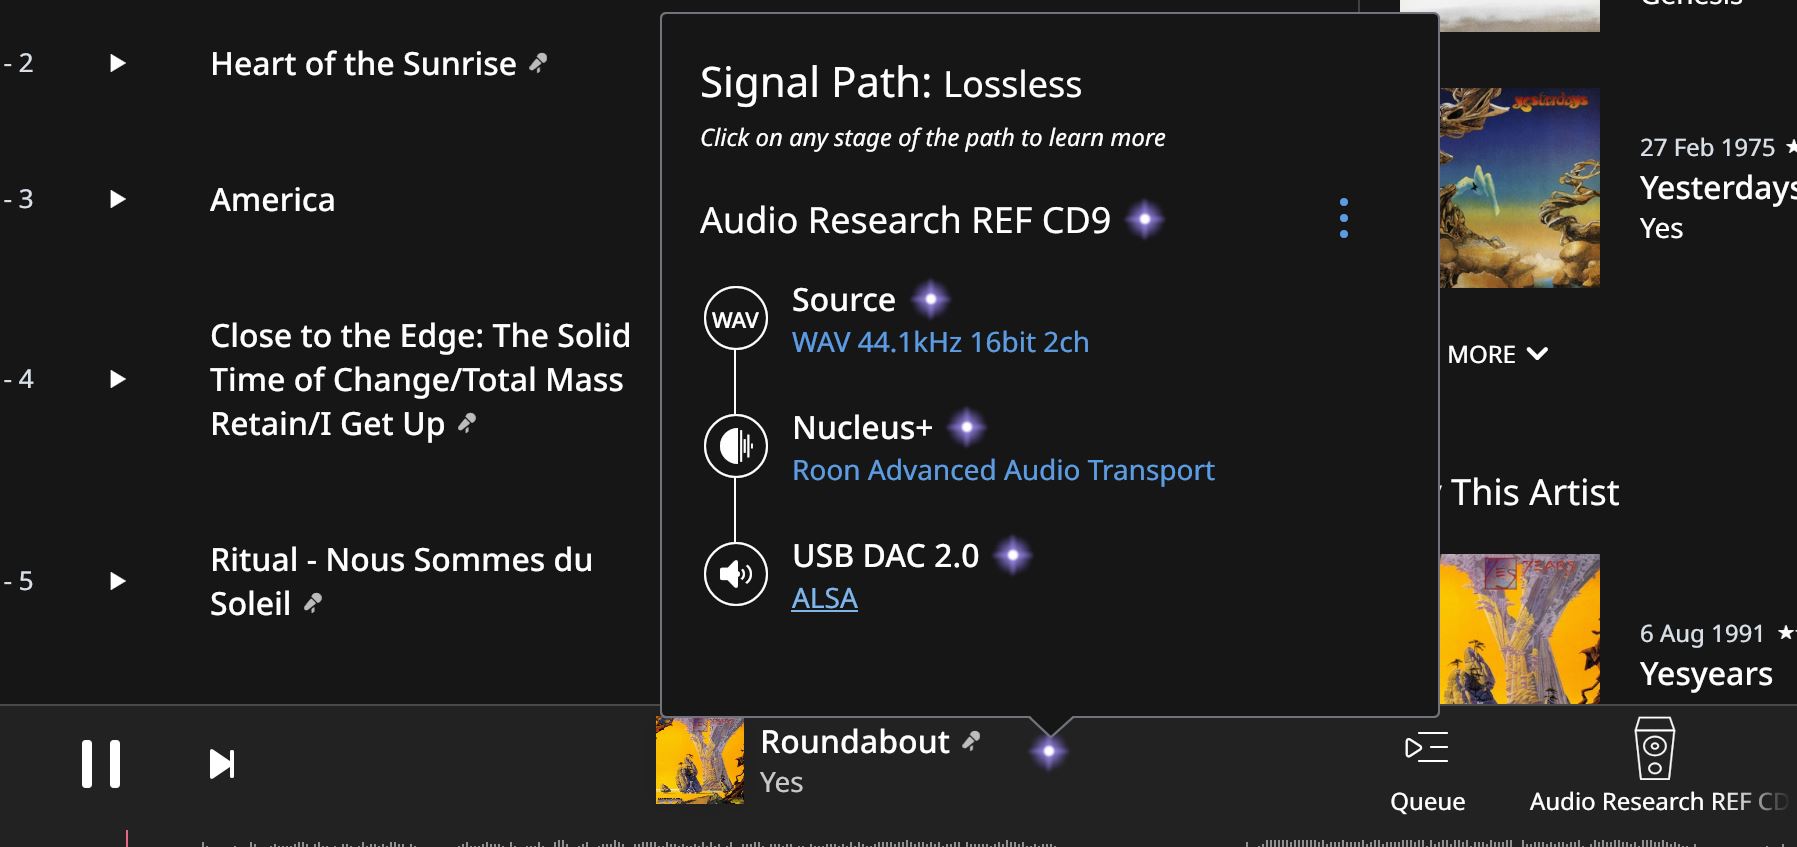Skip to the next track
Image resolution: width=1797 pixels, height=847 pixels.
point(222,765)
